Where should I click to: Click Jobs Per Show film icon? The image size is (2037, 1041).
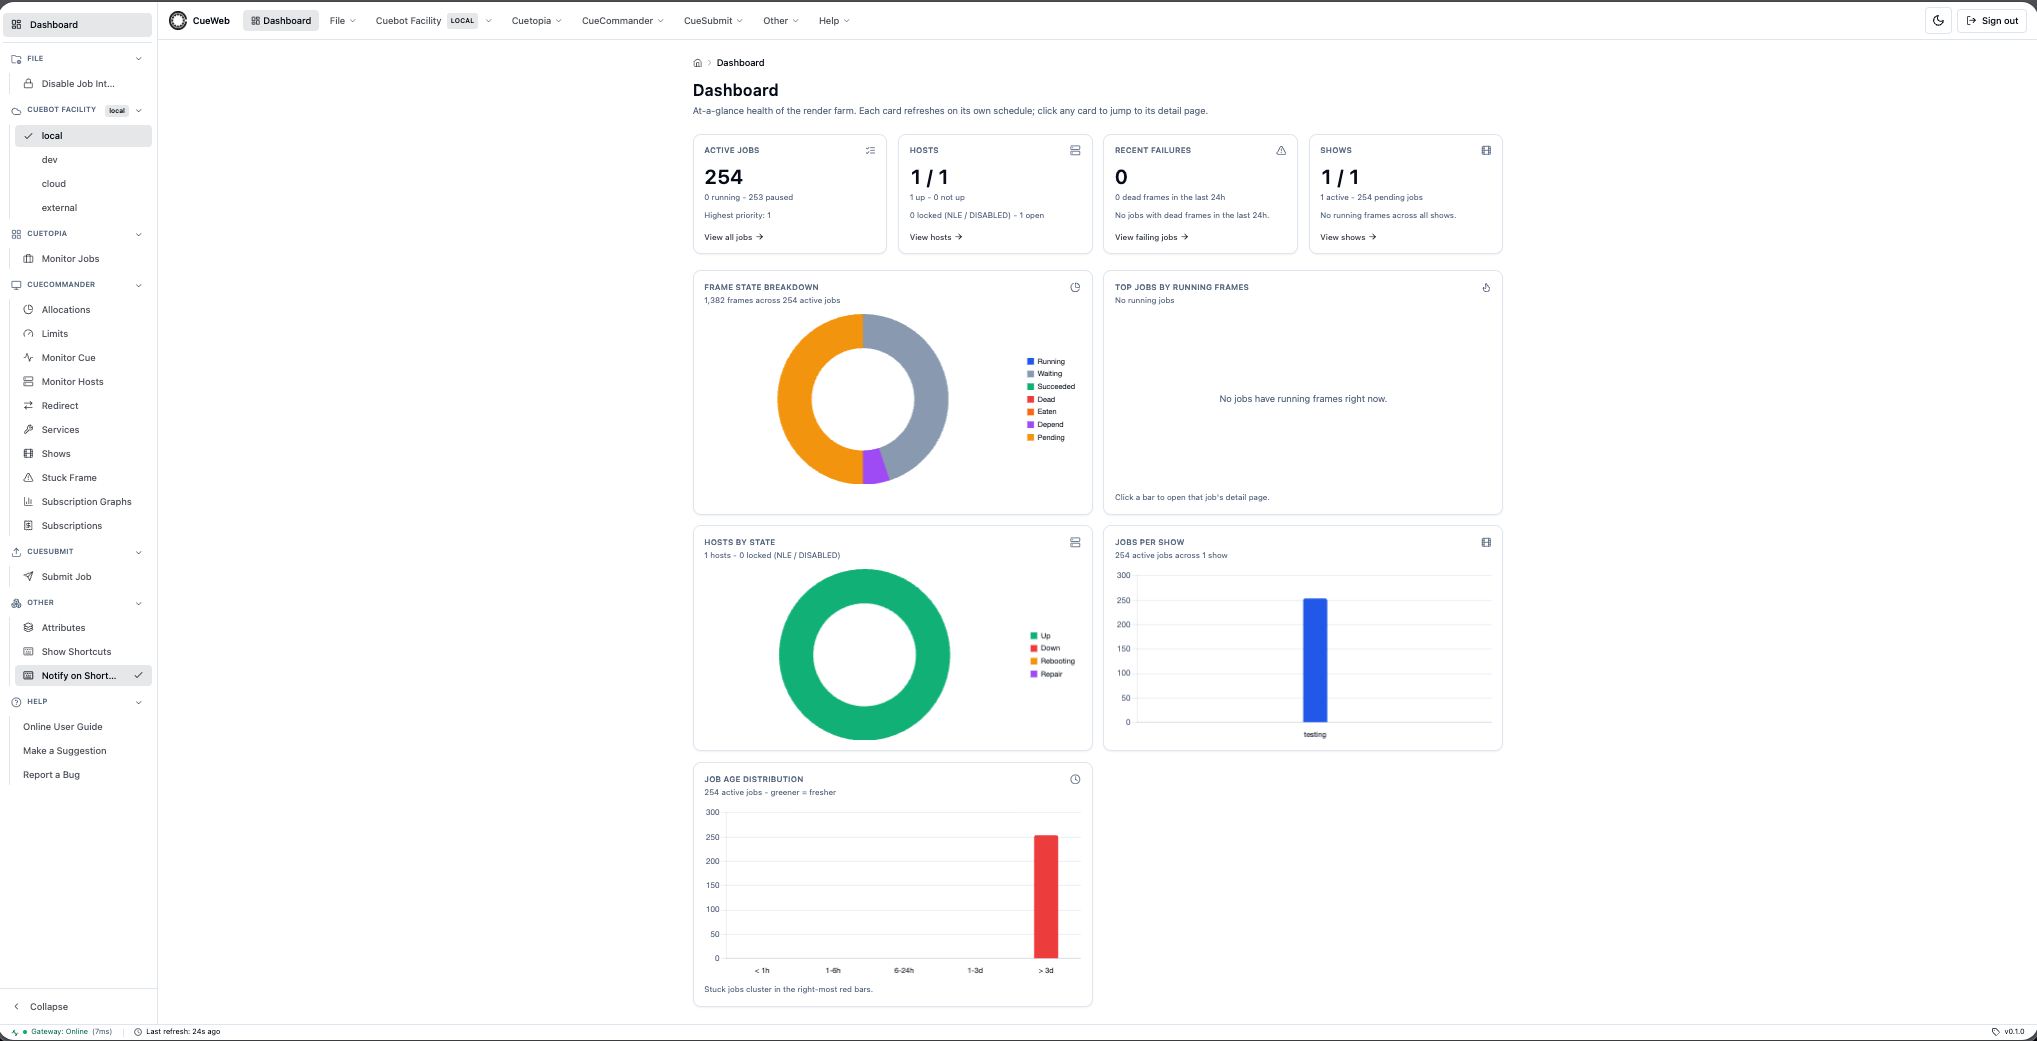(x=1486, y=542)
